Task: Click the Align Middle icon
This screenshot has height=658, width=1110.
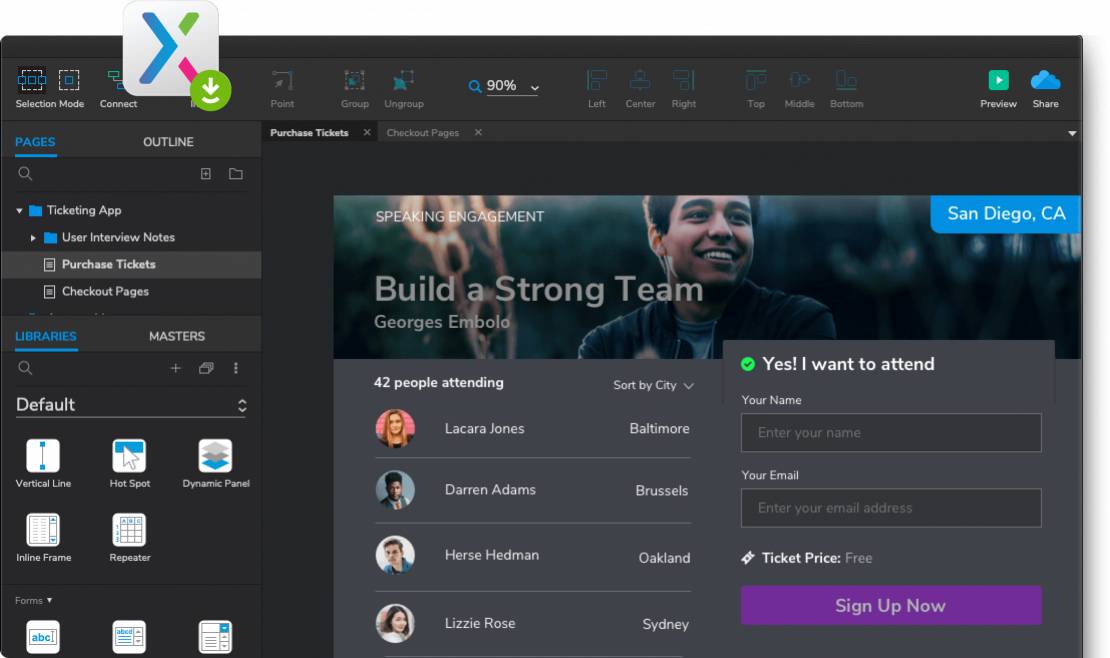Action: click(x=799, y=81)
